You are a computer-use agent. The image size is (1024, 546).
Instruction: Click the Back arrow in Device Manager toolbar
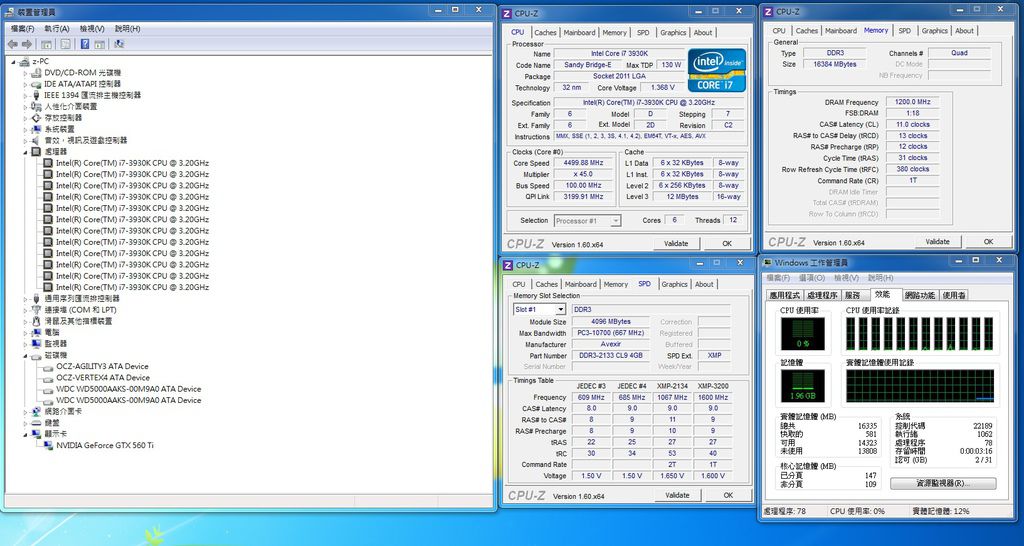12,44
